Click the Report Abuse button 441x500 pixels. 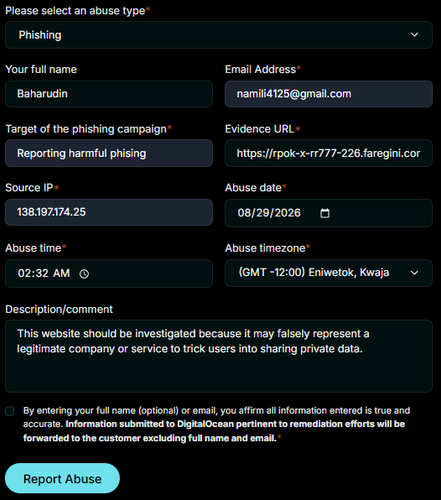[62, 478]
